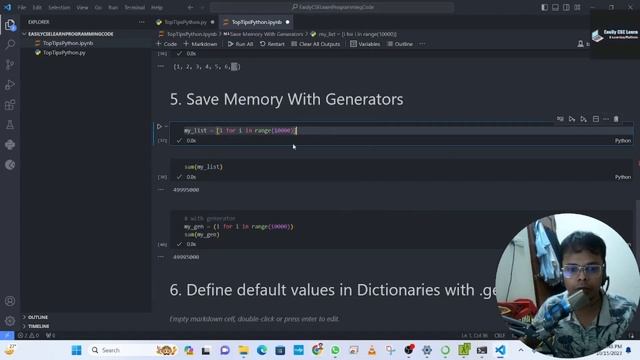Open more cell actions ellipsis

pos(606,119)
